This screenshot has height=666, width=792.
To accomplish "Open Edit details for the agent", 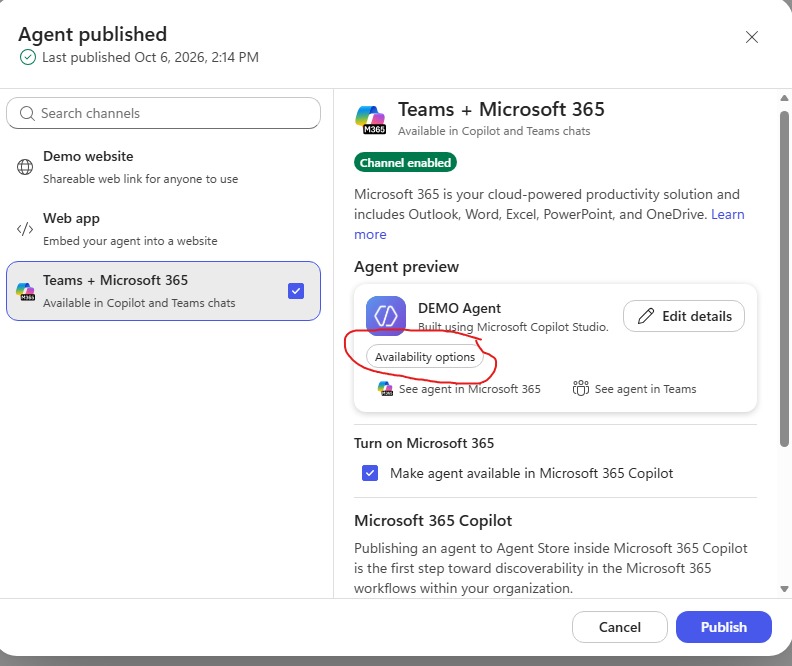I will 683,316.
